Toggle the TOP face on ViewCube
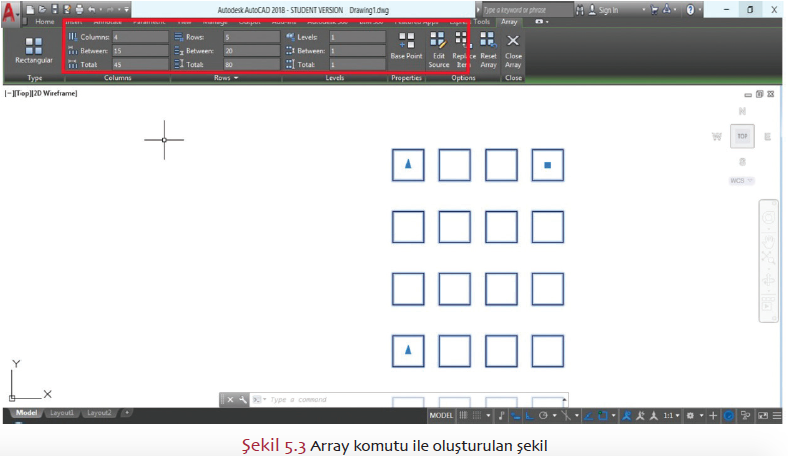This screenshot has width=788, height=456. pyautogui.click(x=742, y=135)
